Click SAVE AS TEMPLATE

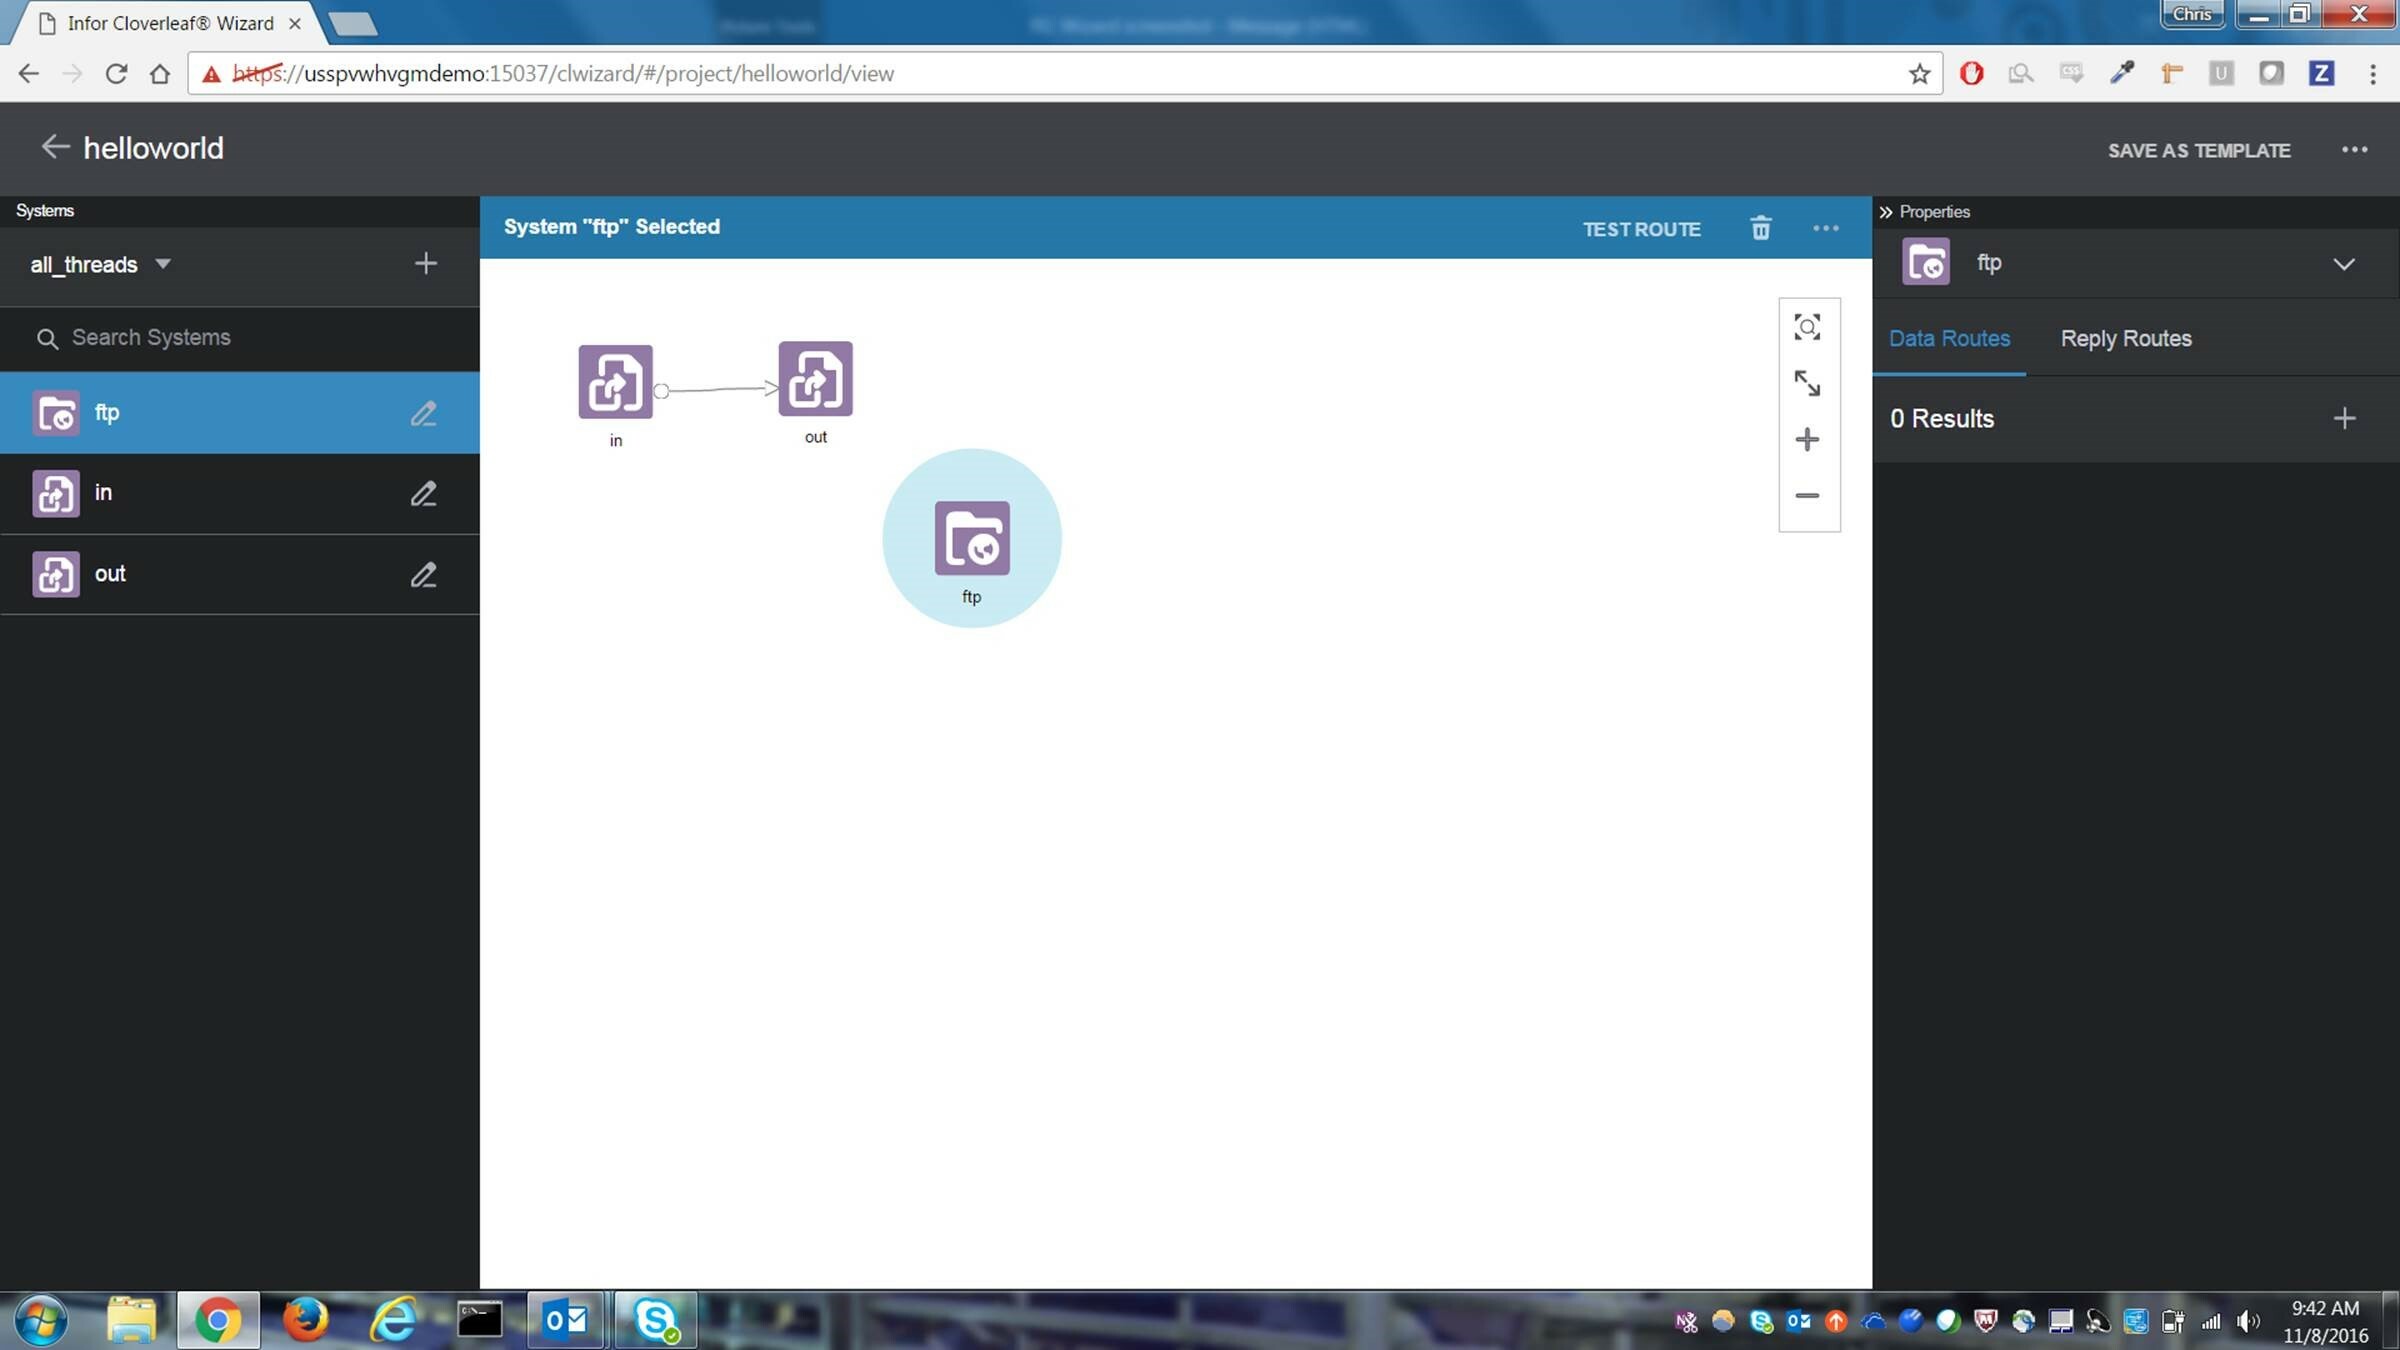click(x=2199, y=150)
